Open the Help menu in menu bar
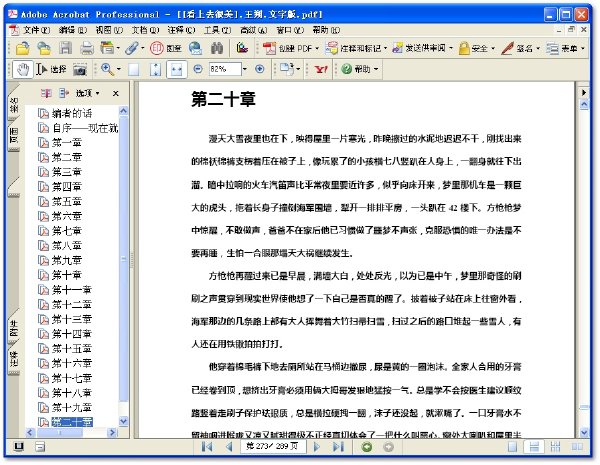The height and width of the screenshot is (465, 600). 326,30
